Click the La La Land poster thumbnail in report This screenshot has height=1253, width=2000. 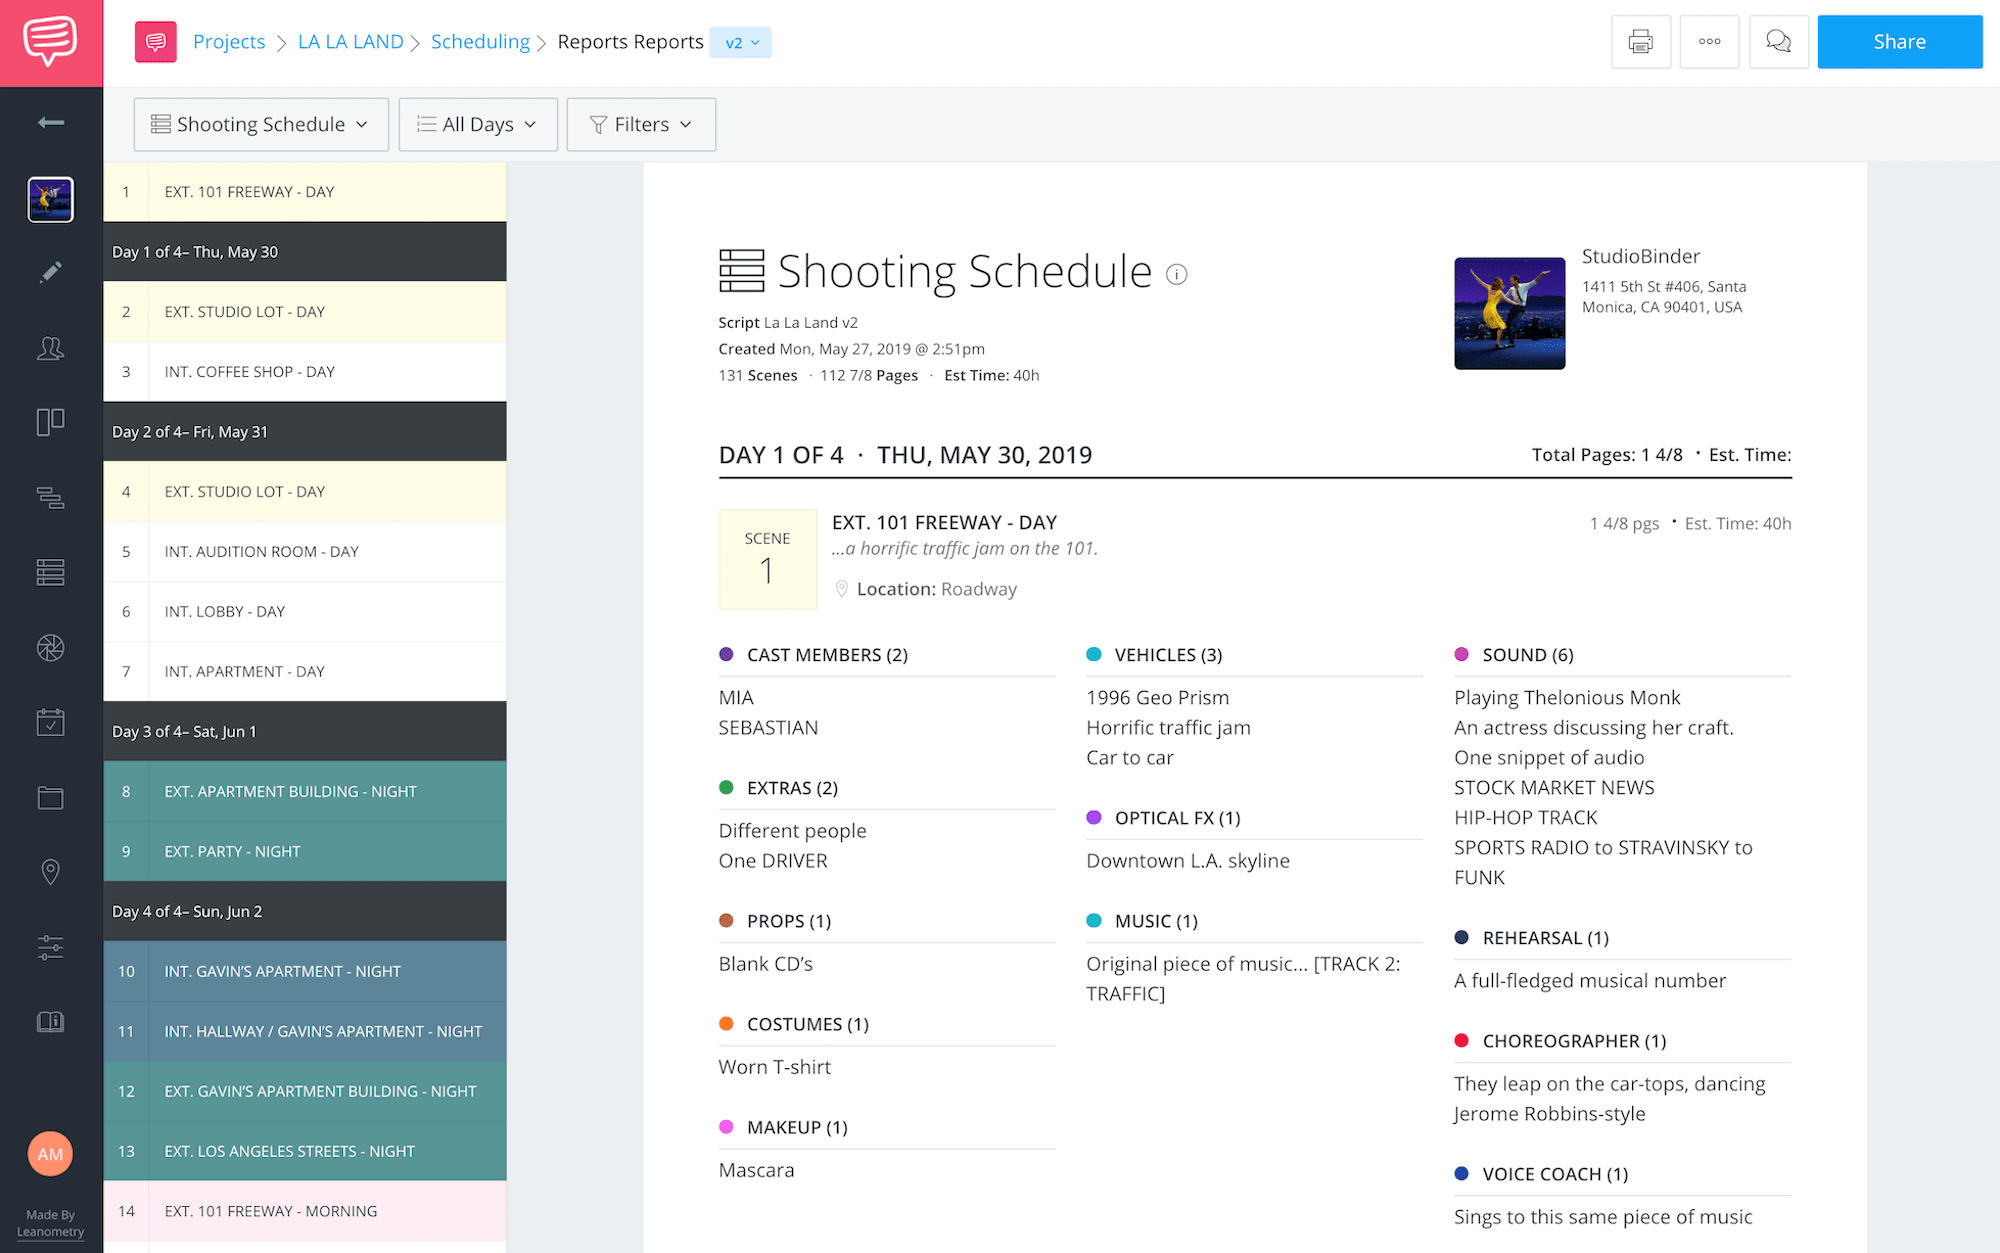1509,314
